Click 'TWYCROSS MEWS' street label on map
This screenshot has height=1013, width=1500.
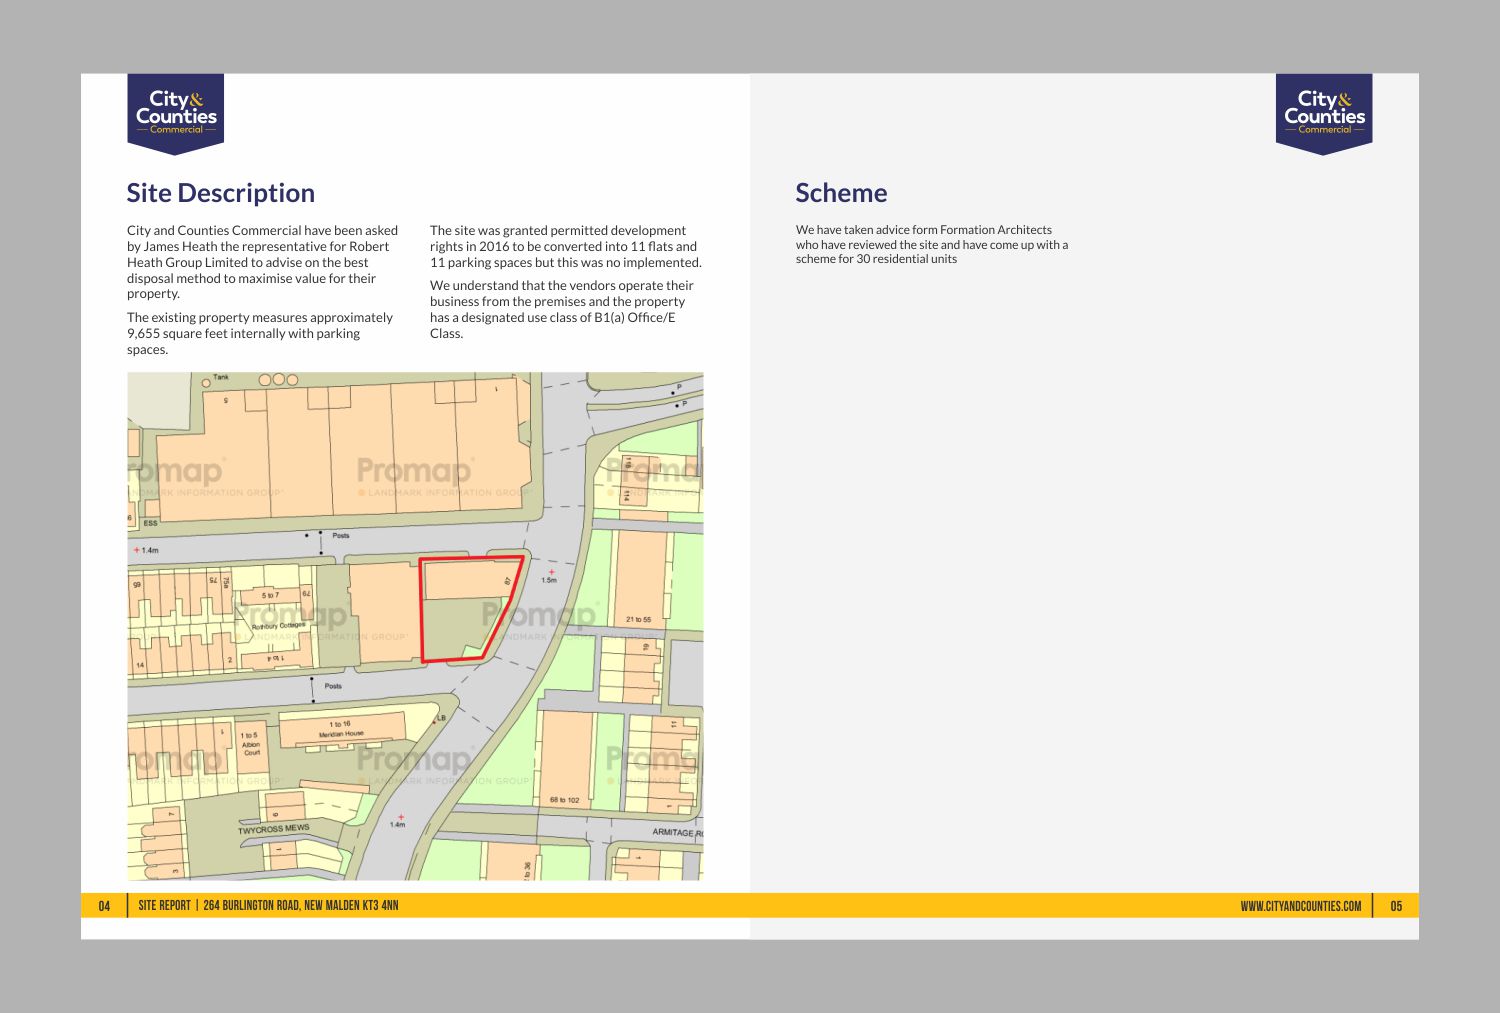[273, 829]
